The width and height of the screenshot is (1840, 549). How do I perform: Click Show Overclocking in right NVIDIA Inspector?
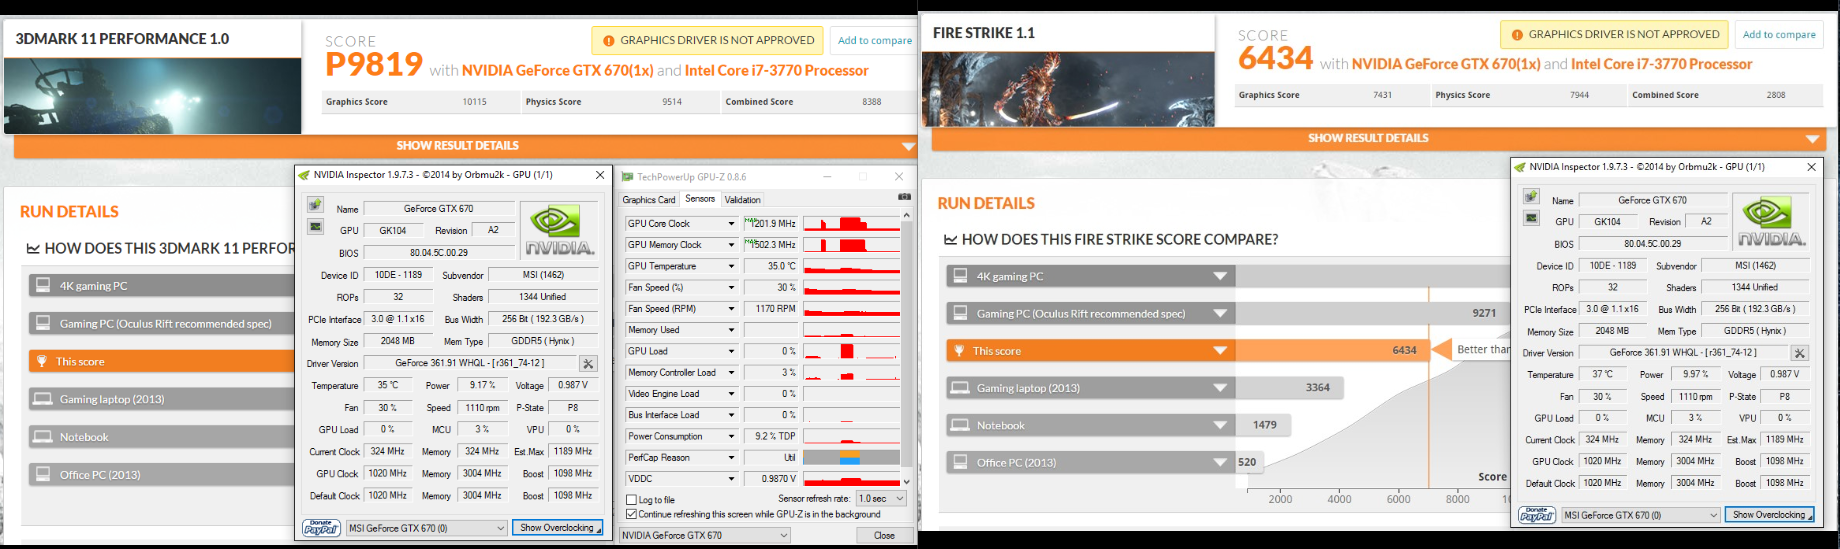pos(1769,515)
